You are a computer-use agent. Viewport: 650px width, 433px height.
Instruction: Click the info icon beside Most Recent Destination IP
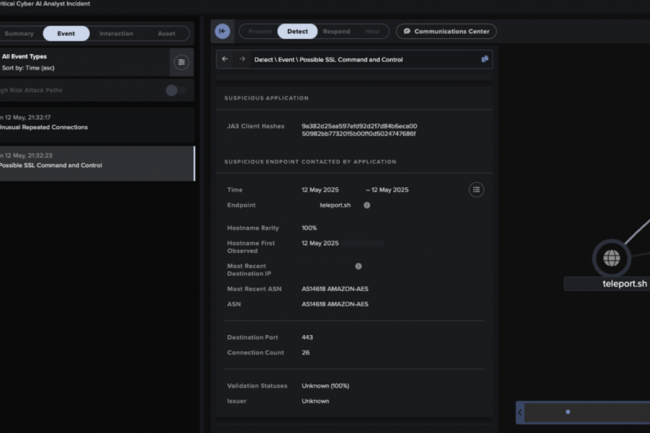click(358, 266)
